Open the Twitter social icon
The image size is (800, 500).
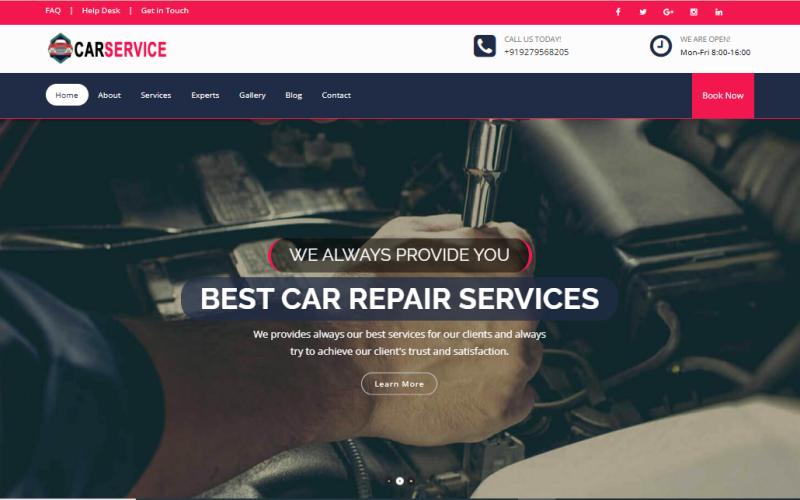click(643, 12)
